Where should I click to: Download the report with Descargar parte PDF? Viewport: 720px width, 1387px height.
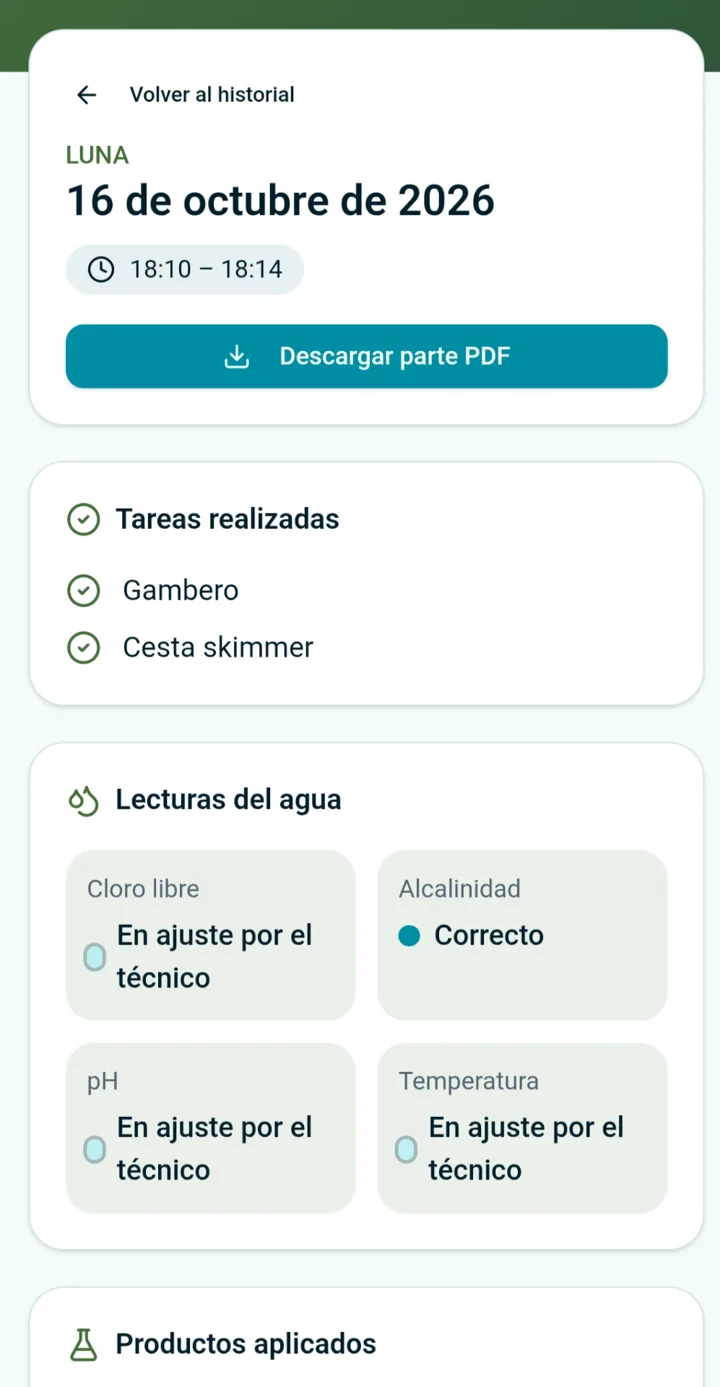367,356
